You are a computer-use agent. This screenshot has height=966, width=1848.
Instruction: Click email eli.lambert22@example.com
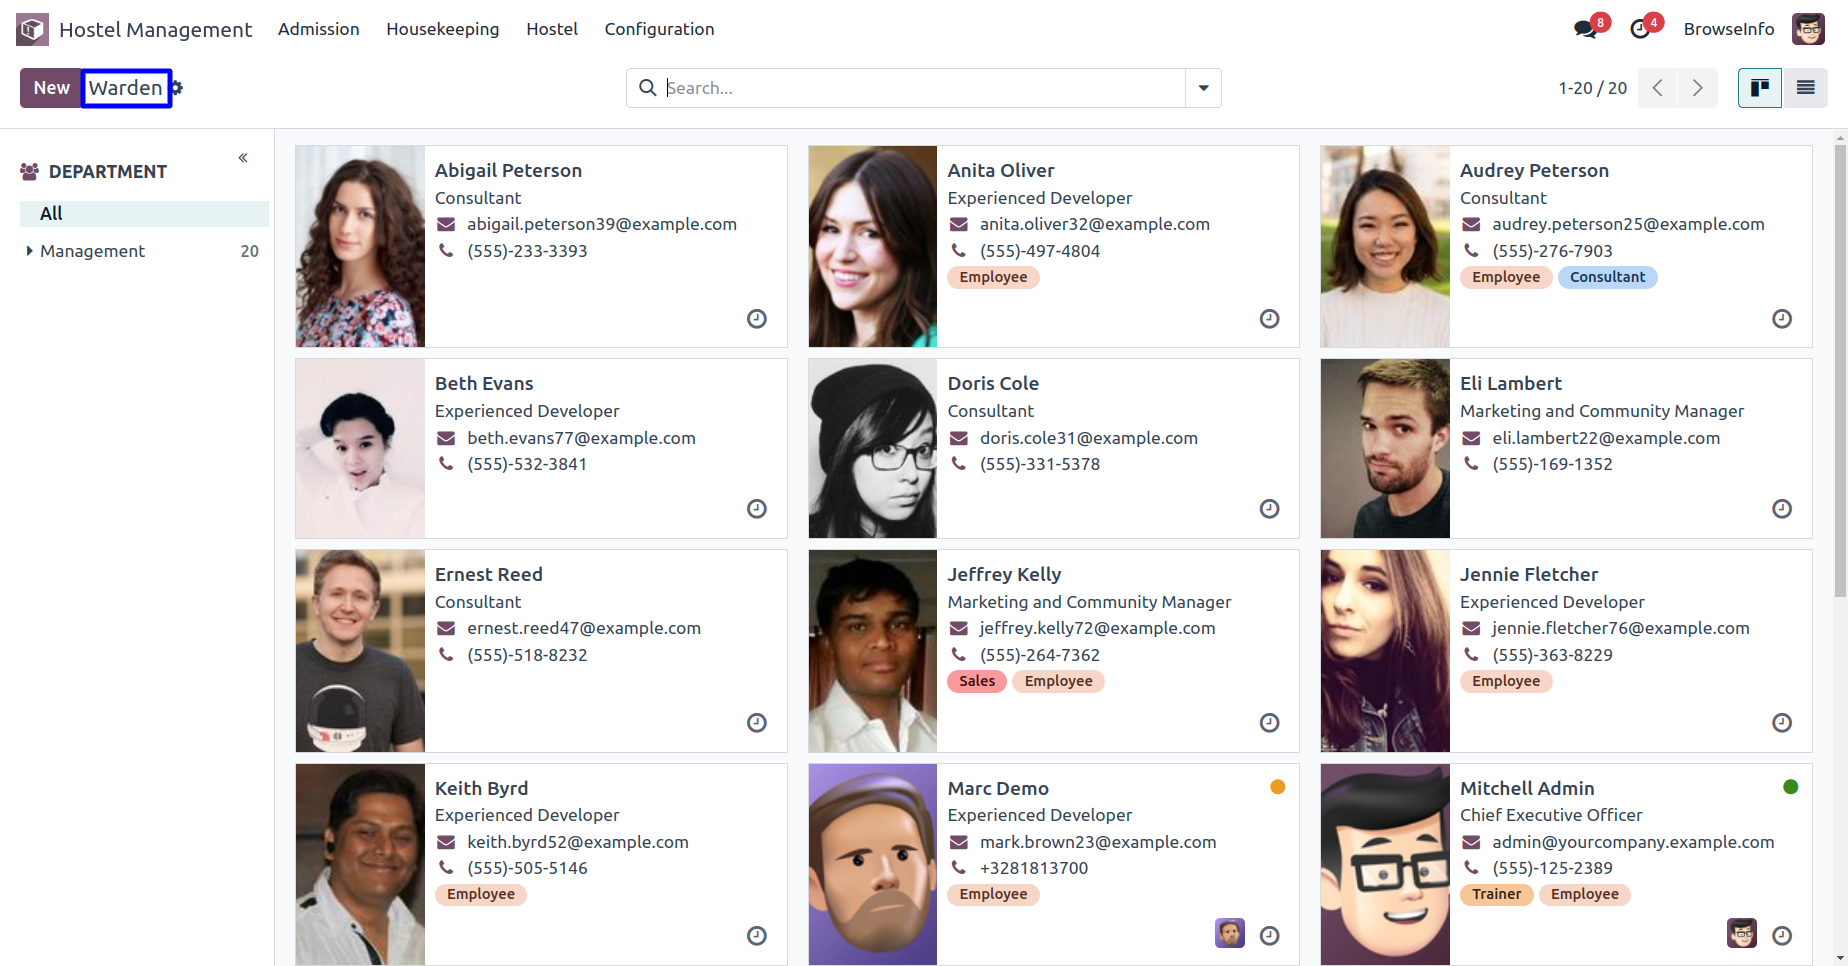tap(1606, 438)
